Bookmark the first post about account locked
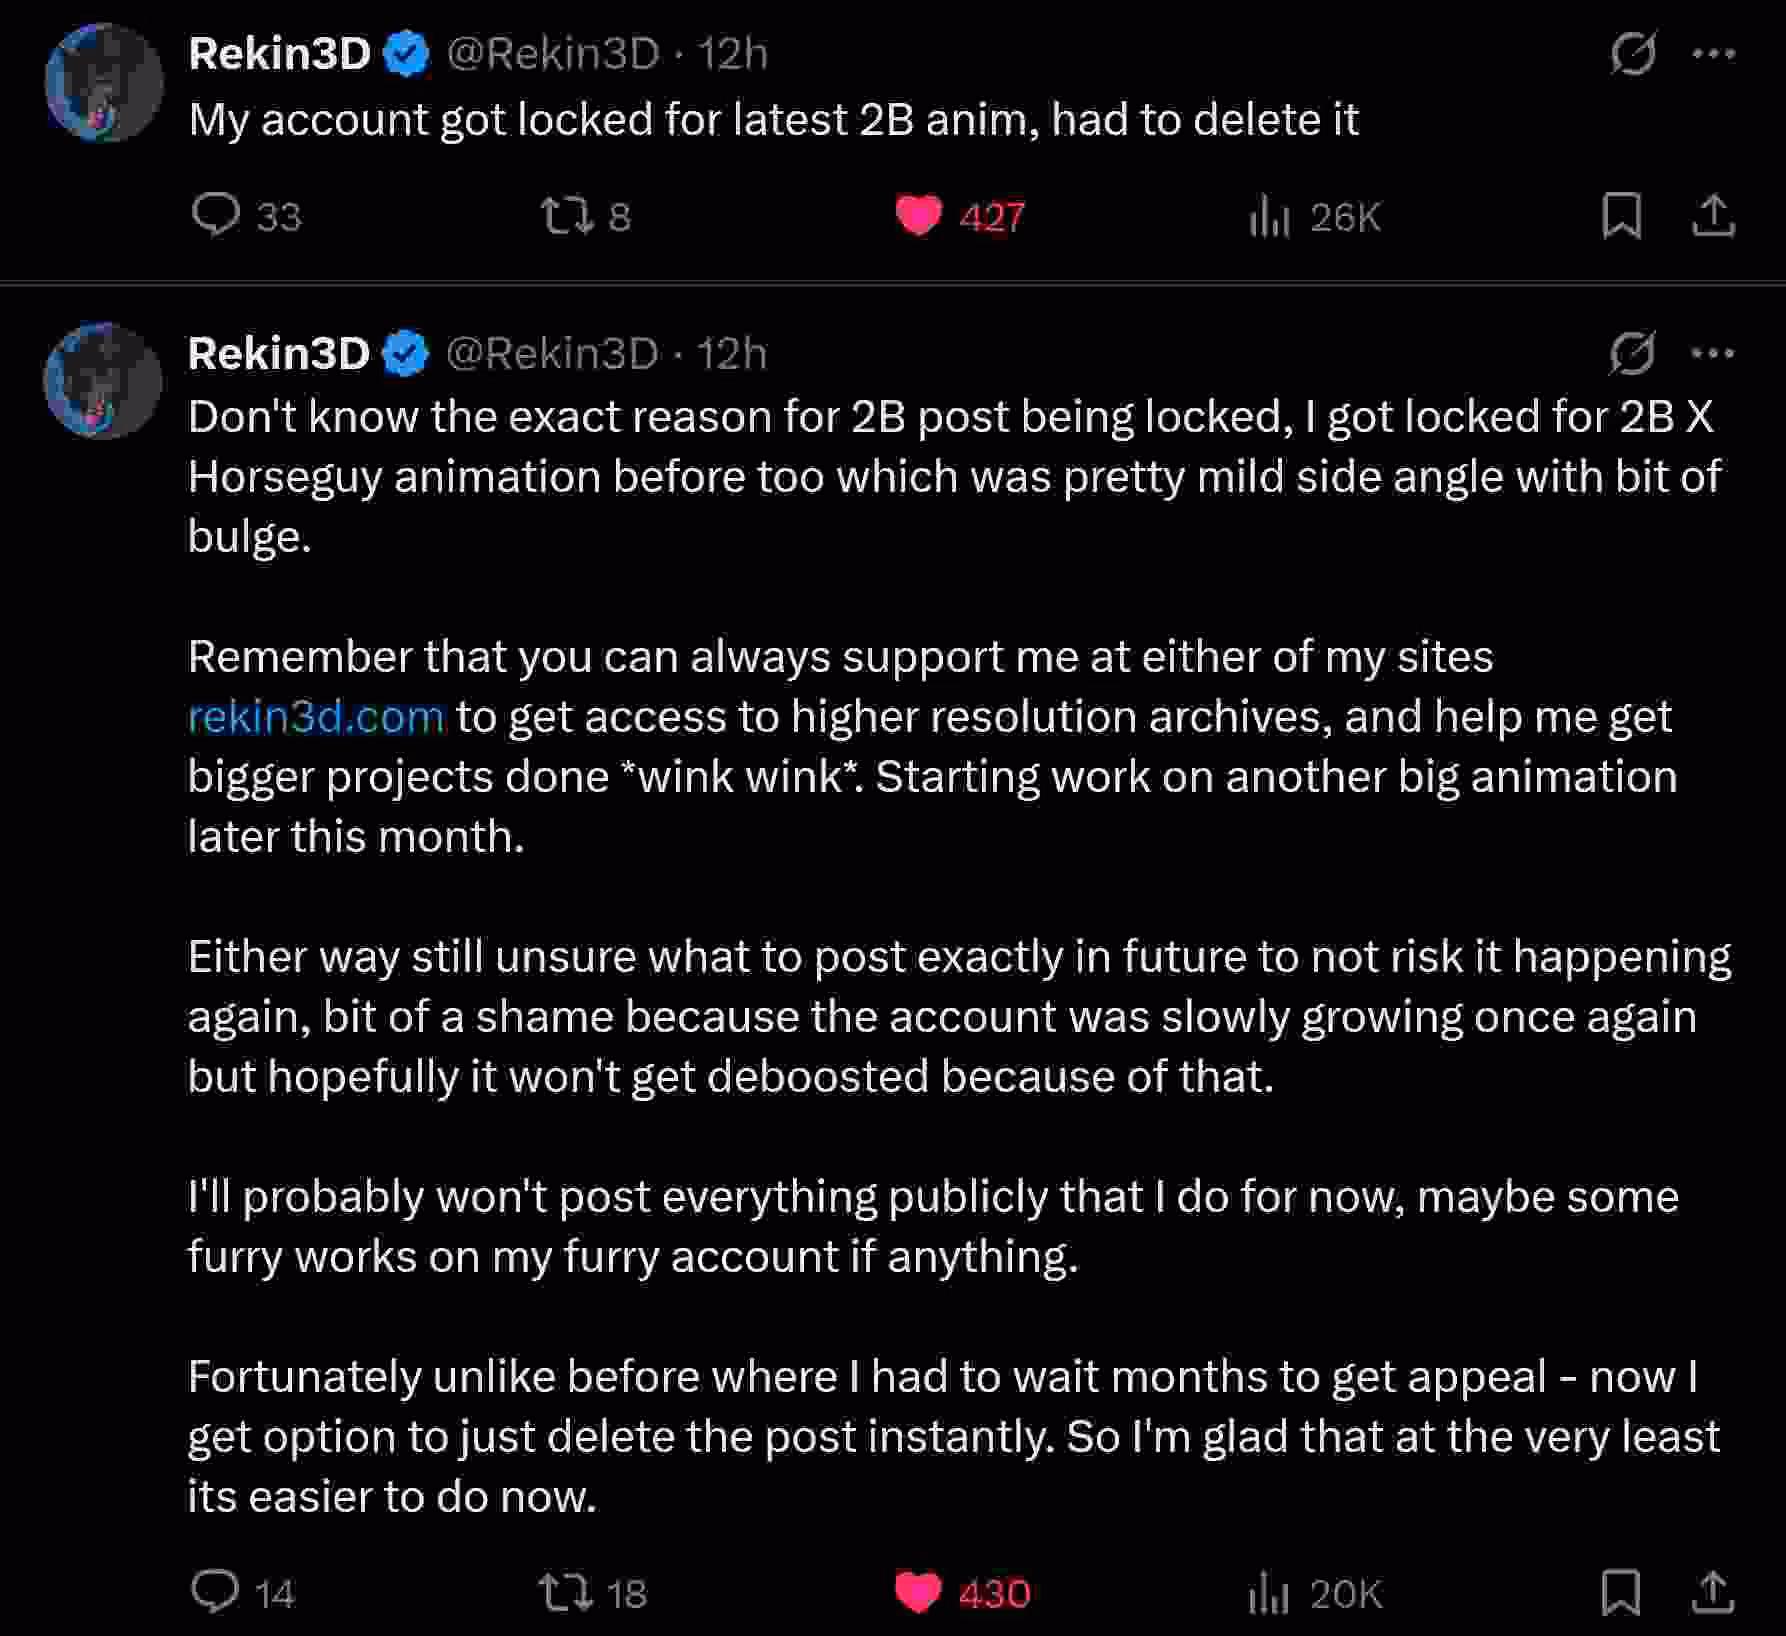The height and width of the screenshot is (1636, 1786). click(x=1621, y=215)
